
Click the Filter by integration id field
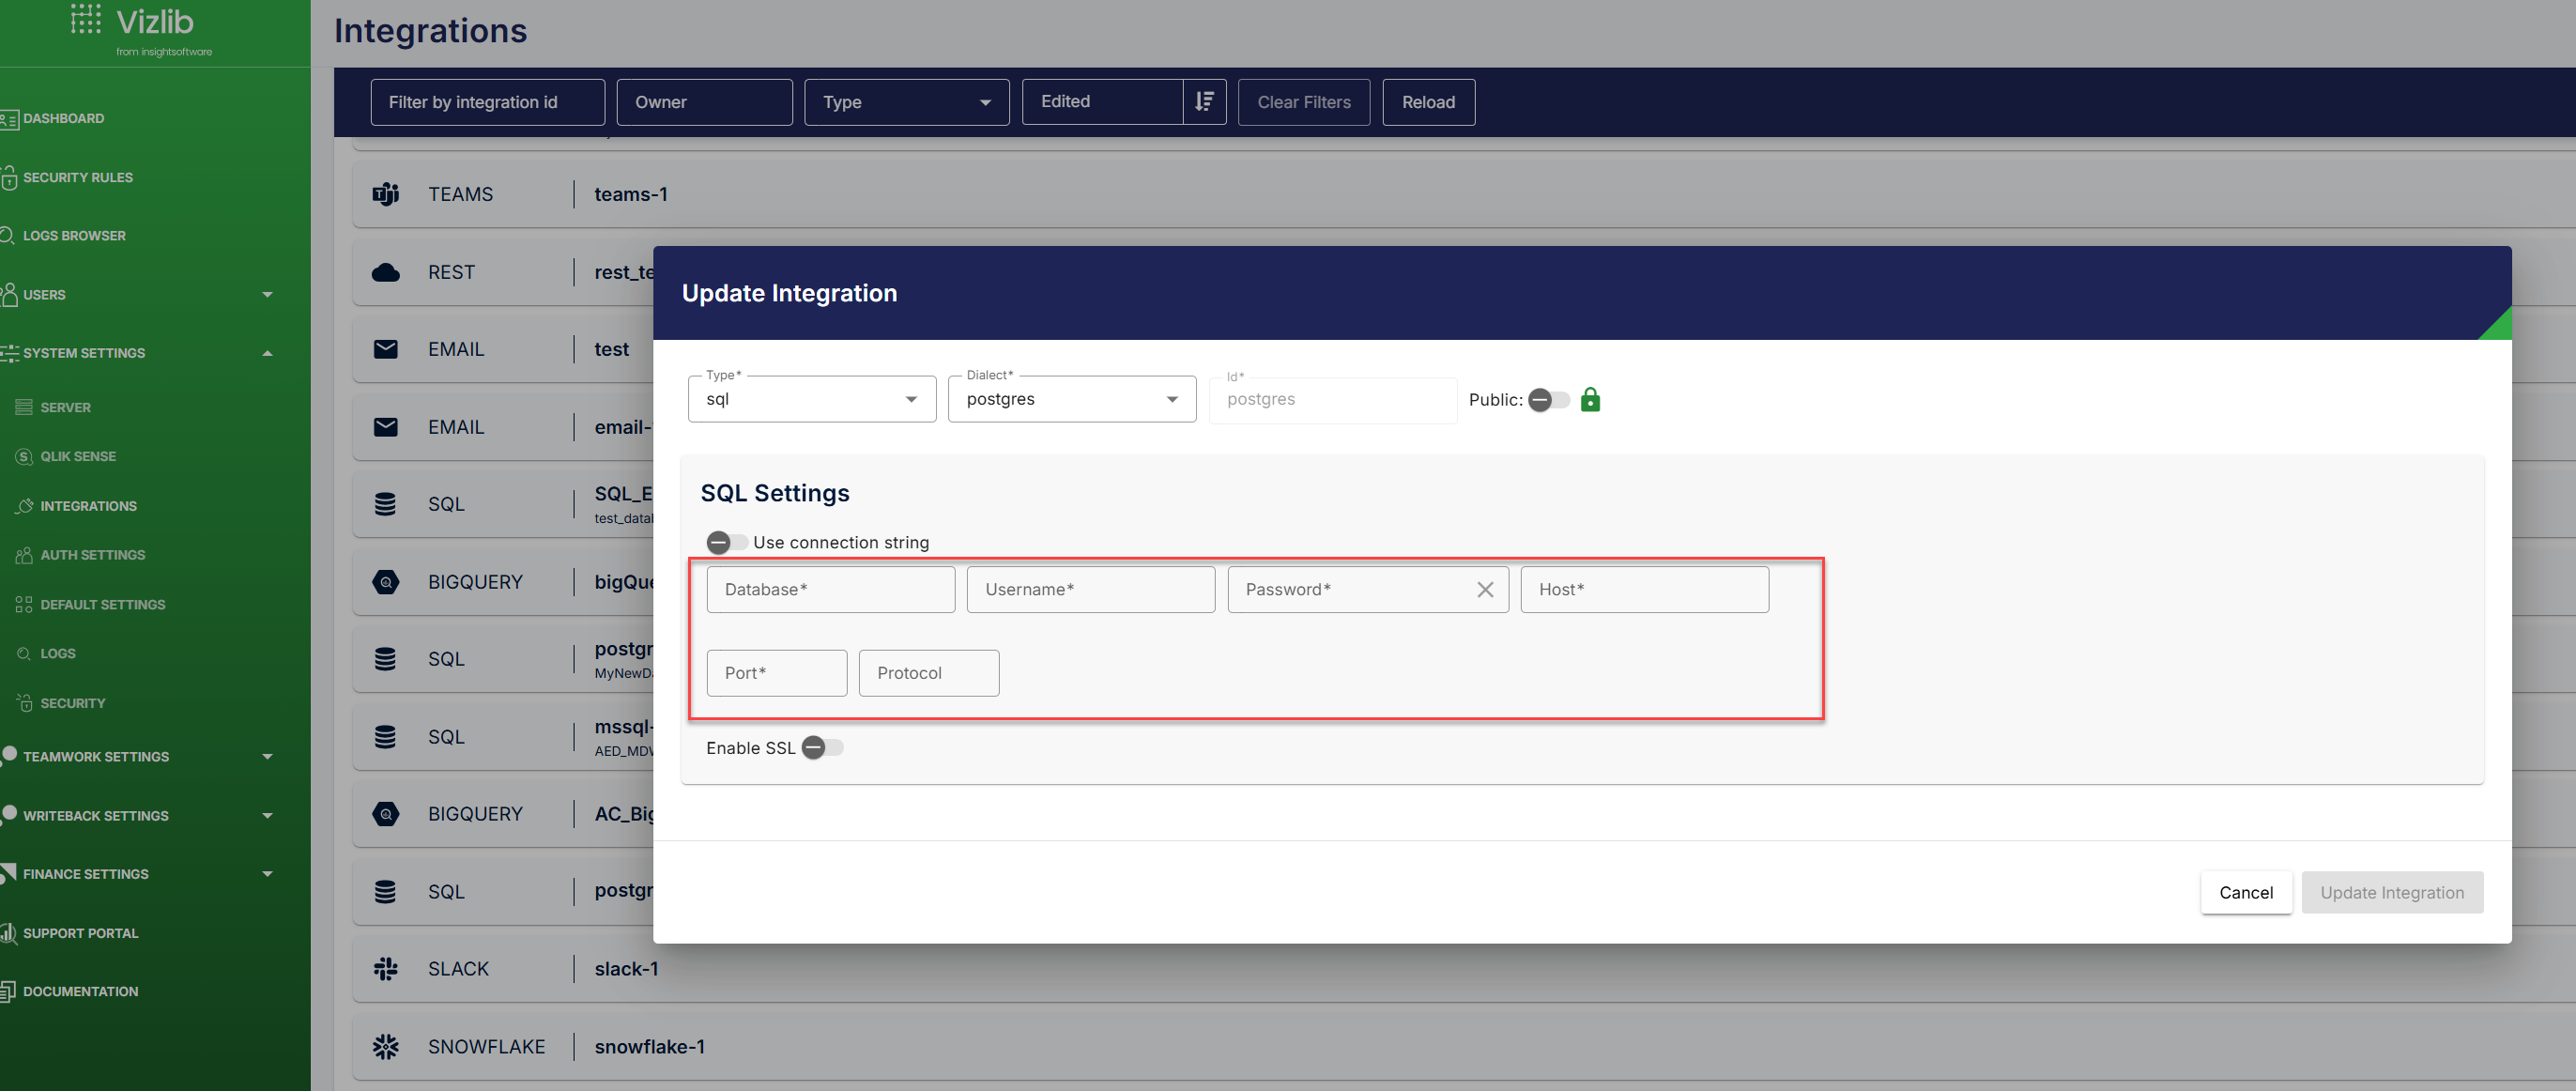click(x=487, y=102)
